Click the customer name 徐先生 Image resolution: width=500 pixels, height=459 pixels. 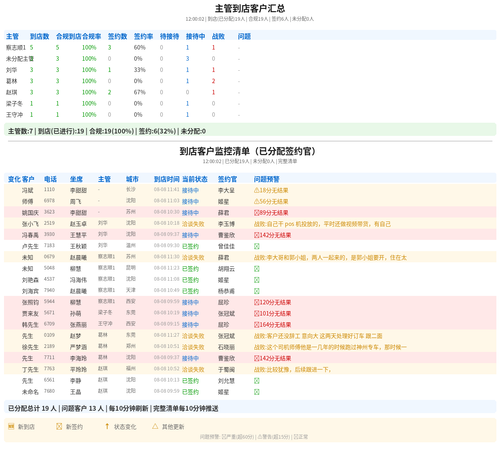30,347
